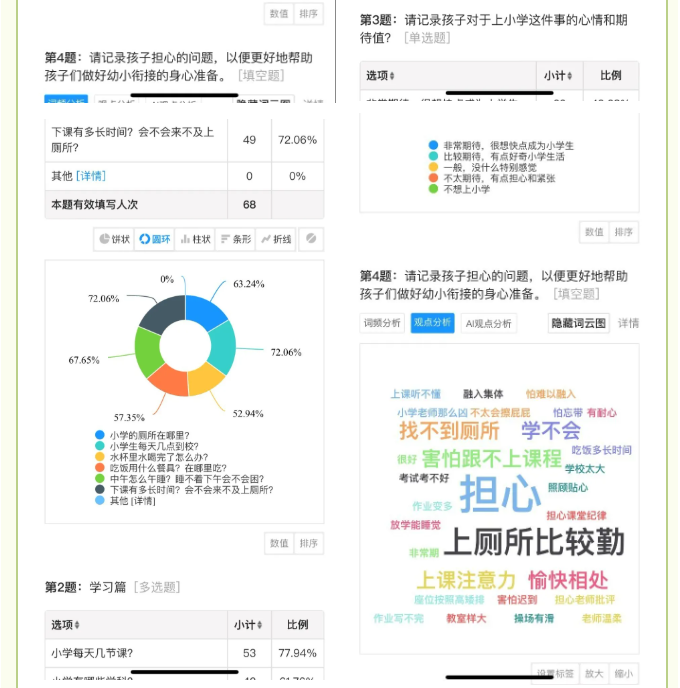Choose the 柱状 column chart type
680x688 pixels.
coord(195,239)
